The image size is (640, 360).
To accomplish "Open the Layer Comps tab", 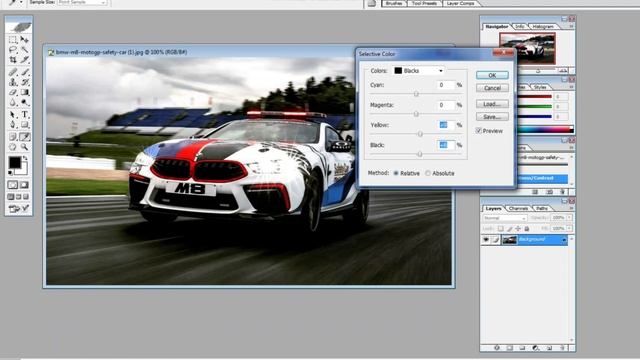I will tap(460, 3).
